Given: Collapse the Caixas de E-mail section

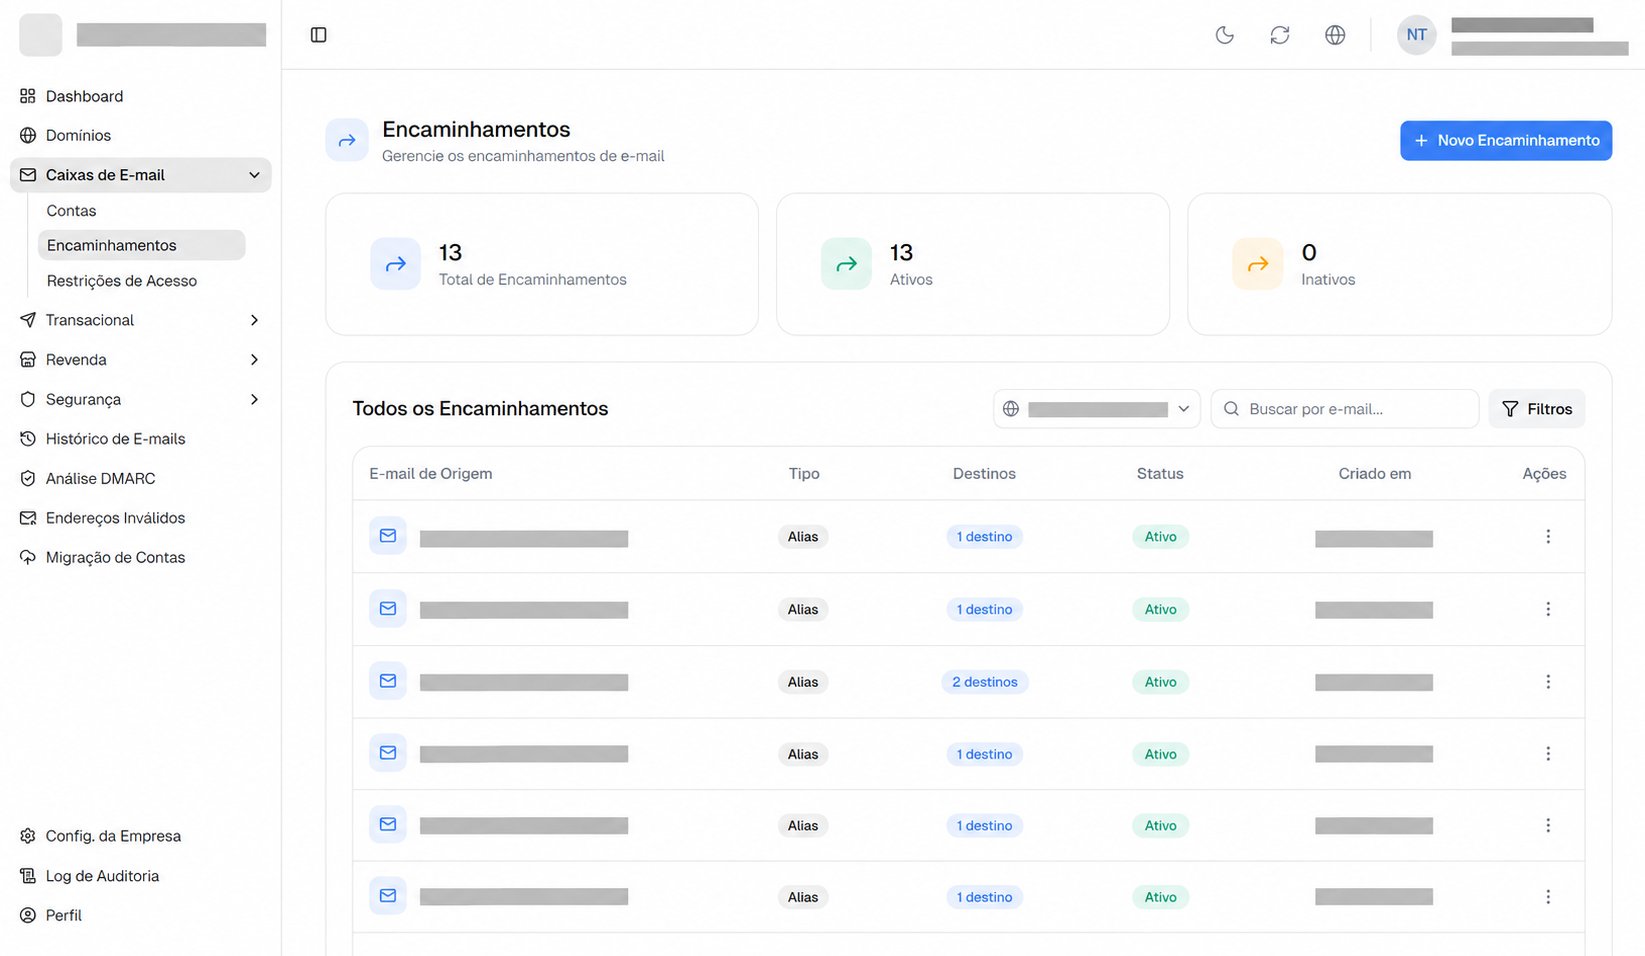Looking at the screenshot, I should tap(141, 175).
